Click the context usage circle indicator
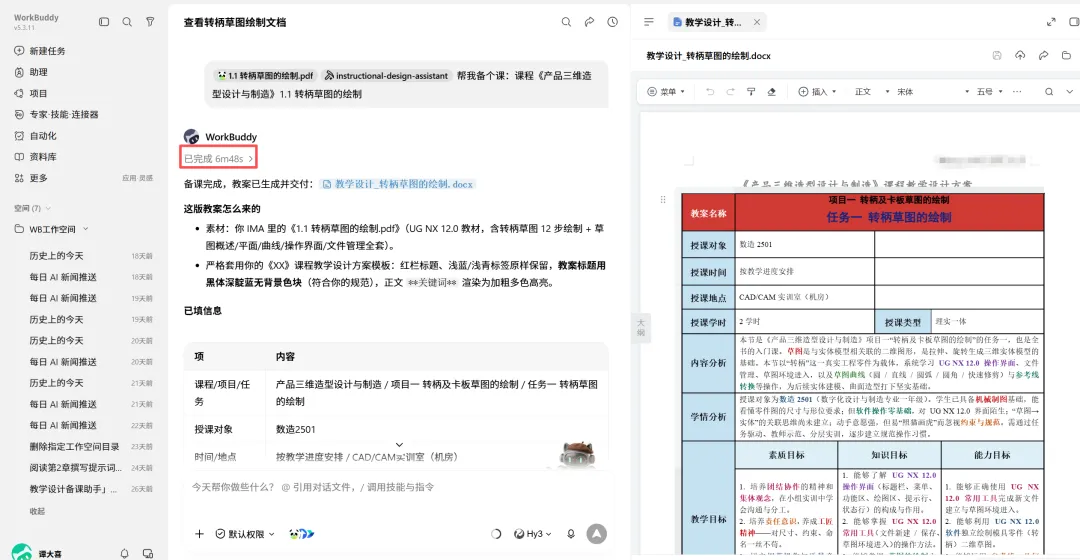Image resolution: width=1080 pixels, height=560 pixels. tap(496, 534)
